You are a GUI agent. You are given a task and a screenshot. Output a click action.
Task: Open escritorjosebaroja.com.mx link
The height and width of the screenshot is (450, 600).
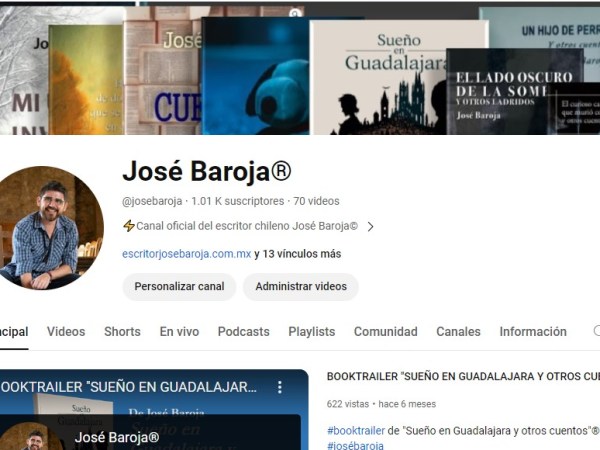coord(187,254)
